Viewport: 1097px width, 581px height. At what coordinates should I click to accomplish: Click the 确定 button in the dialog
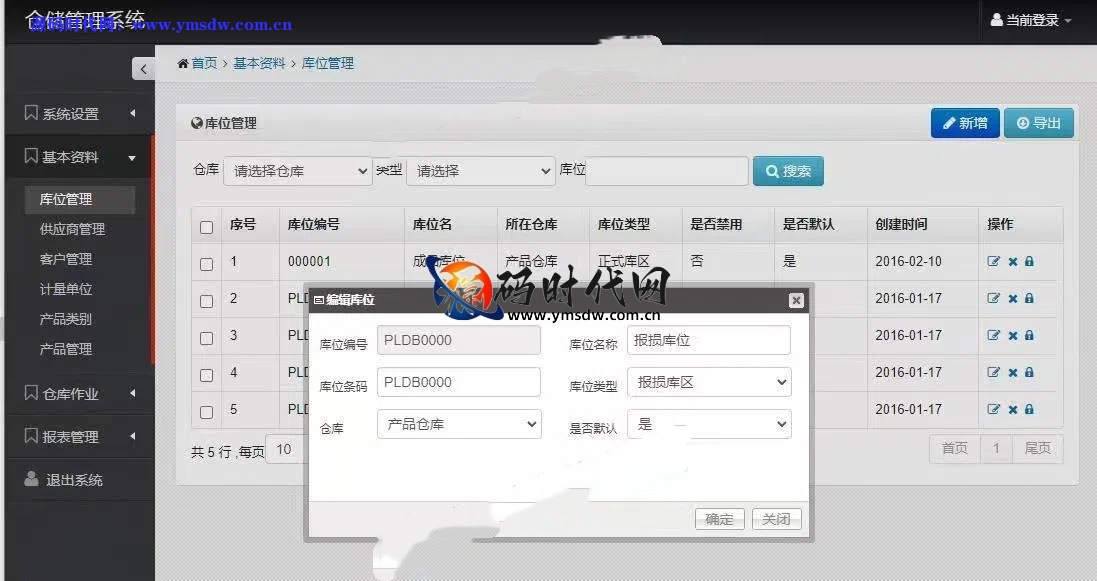click(x=719, y=519)
